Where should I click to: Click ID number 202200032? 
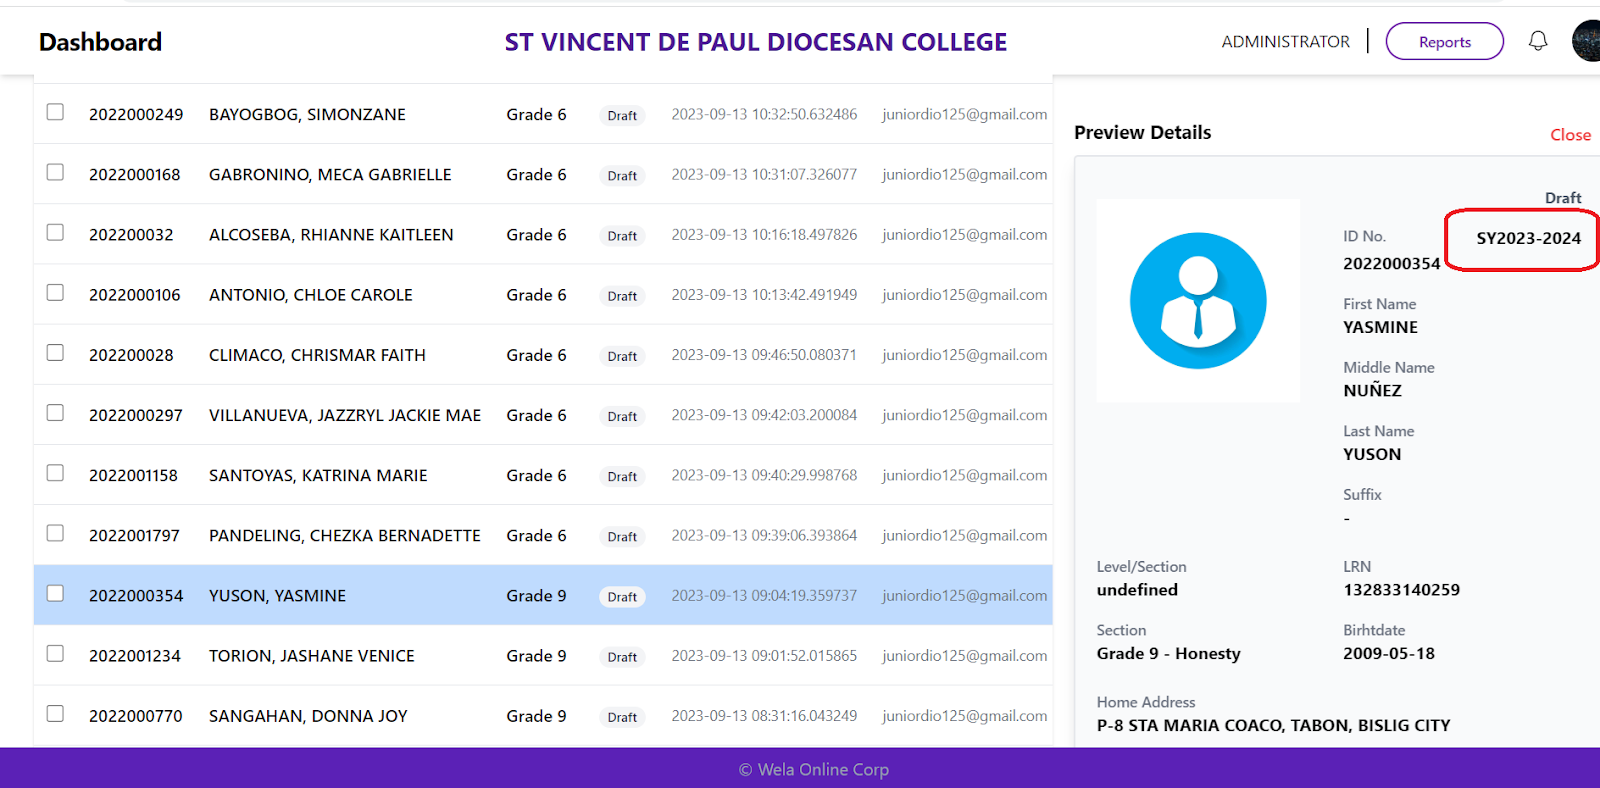point(131,235)
